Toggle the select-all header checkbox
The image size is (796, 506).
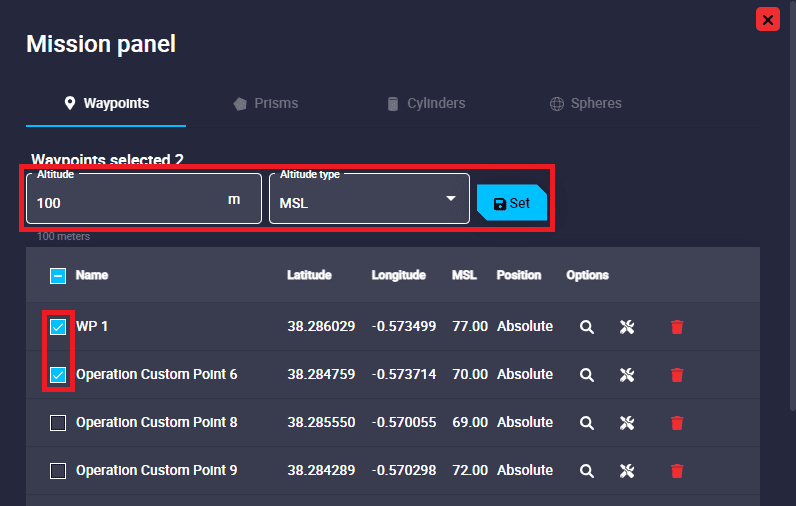tap(58, 276)
